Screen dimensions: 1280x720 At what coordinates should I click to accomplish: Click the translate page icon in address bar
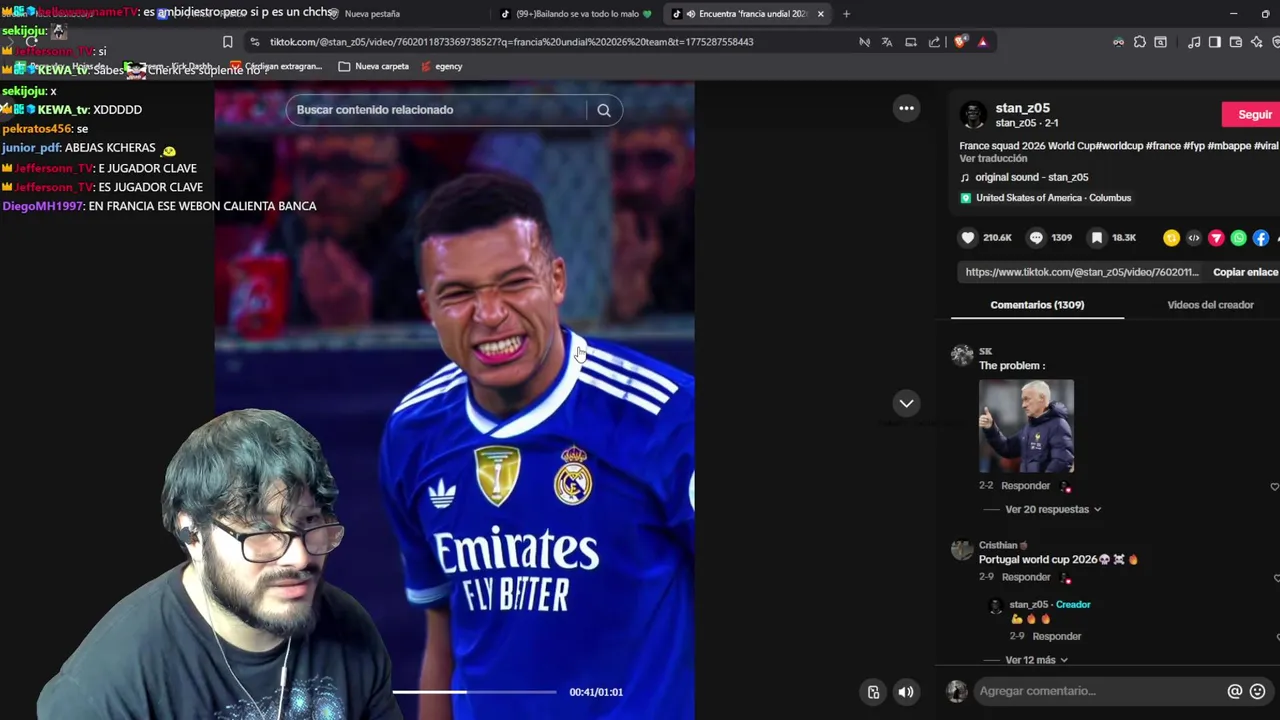tap(887, 42)
